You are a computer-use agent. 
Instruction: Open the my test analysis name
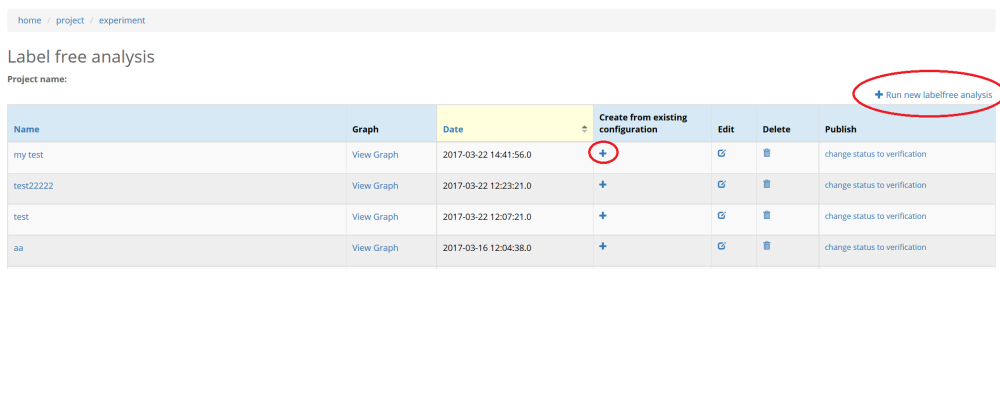coord(29,155)
